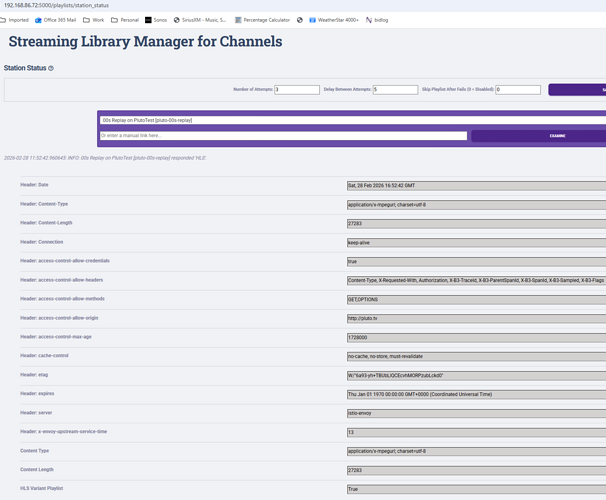Focus the Number of Attempts field
Viewport: 606px width, 500px height.
click(x=296, y=90)
